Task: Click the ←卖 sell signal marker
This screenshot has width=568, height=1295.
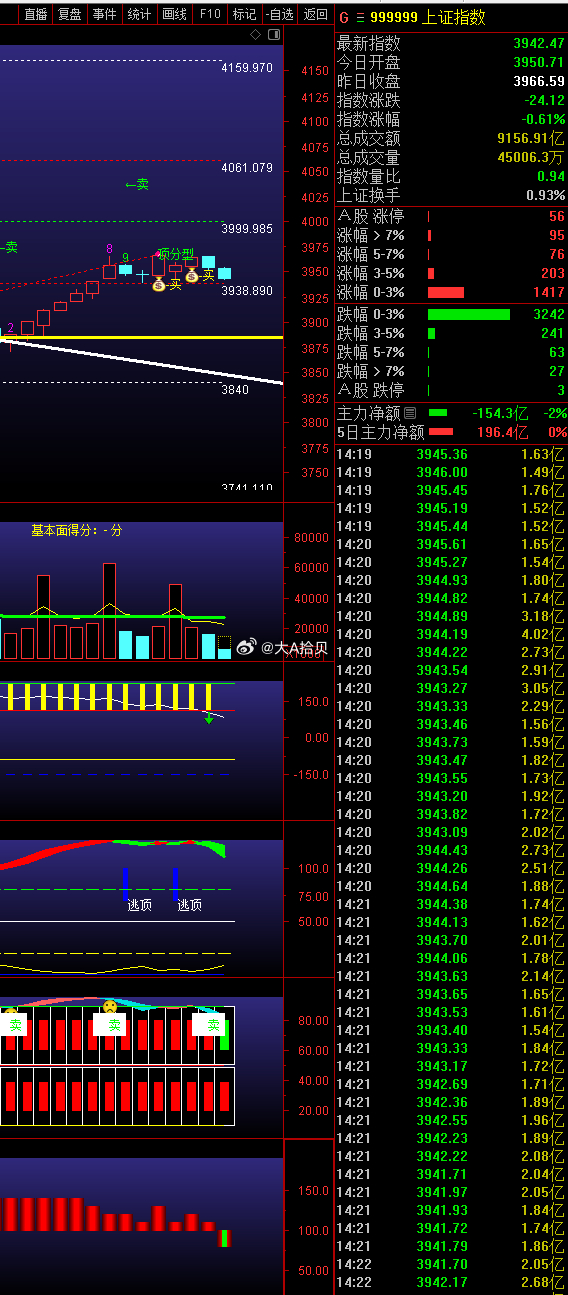Action: (137, 184)
